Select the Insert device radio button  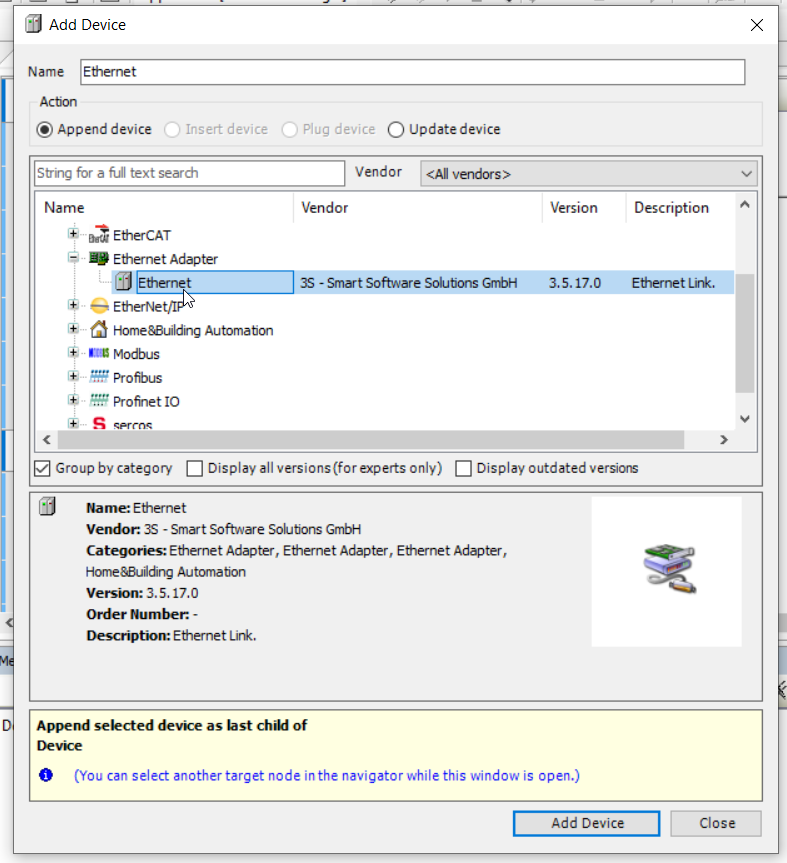(172, 129)
